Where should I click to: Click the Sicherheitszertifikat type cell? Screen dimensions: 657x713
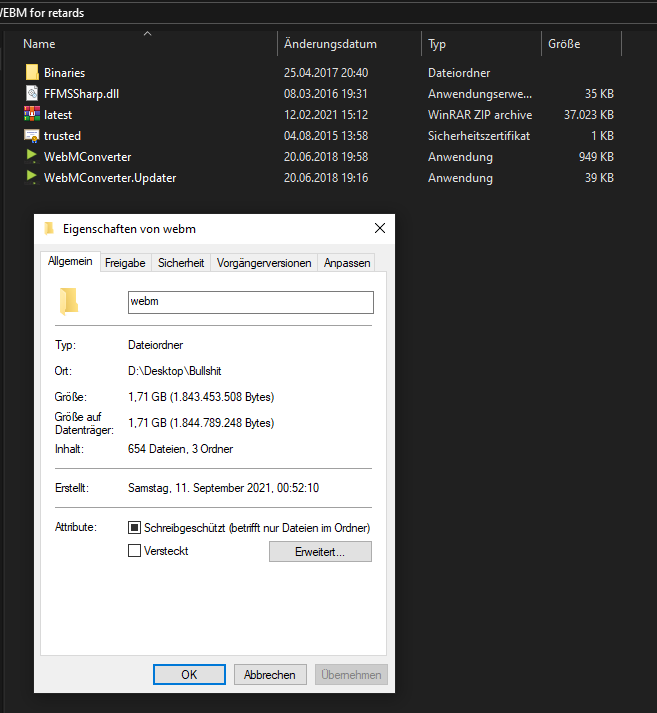tap(479, 136)
